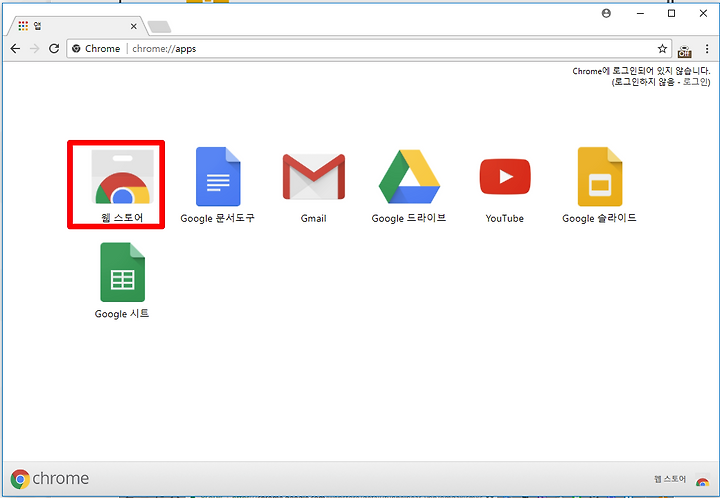Image resolution: width=720 pixels, height=498 pixels.
Task: Open the Gmail app icon
Action: coord(314,177)
